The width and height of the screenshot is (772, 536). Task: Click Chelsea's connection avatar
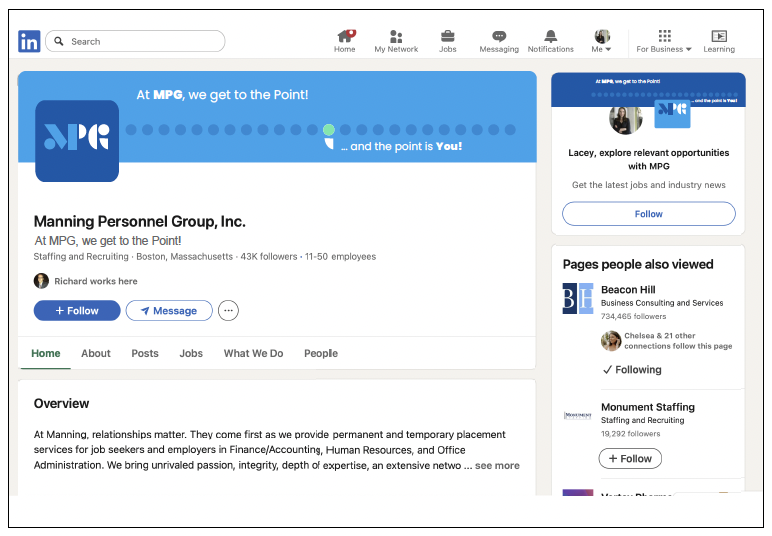coord(611,341)
